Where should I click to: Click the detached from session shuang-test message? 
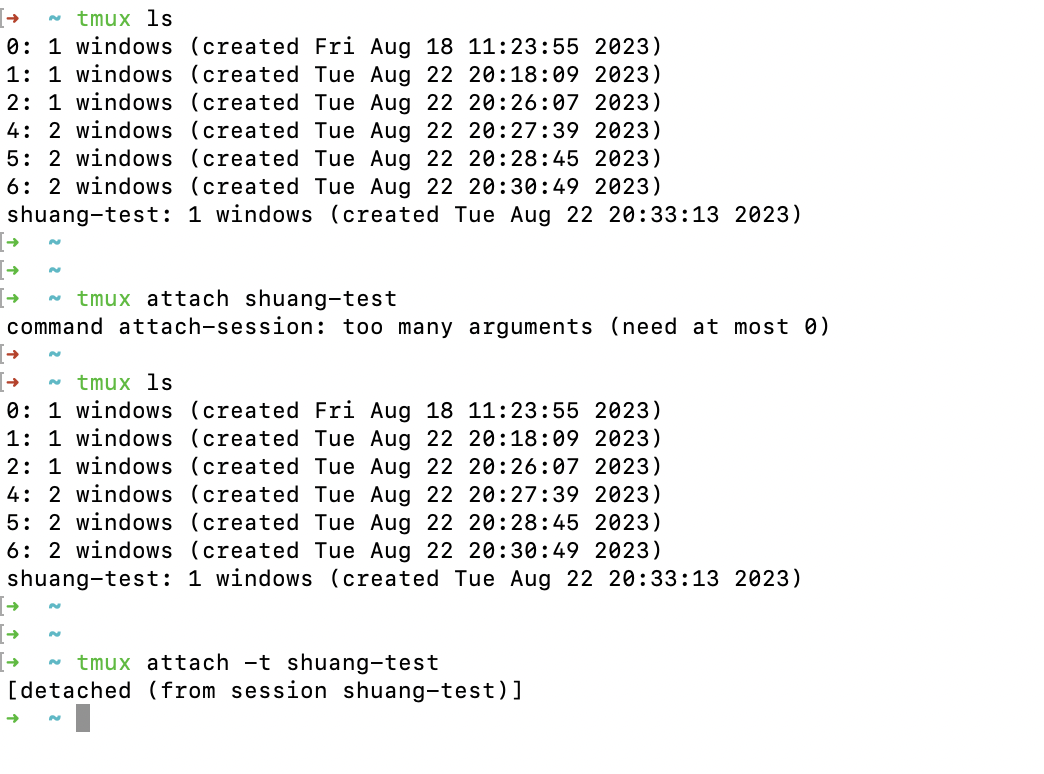[264, 690]
